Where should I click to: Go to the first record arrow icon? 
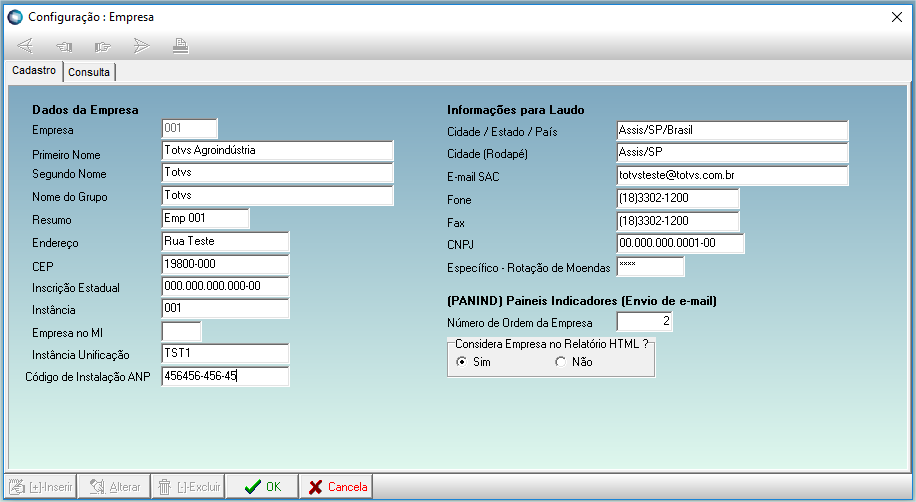pos(25,46)
